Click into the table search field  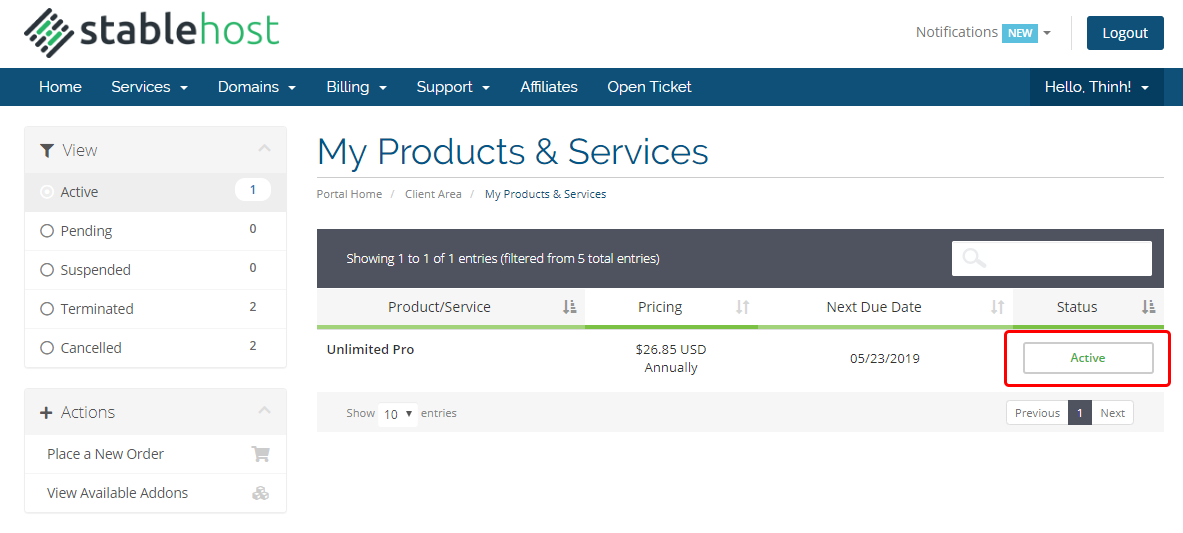(1052, 259)
